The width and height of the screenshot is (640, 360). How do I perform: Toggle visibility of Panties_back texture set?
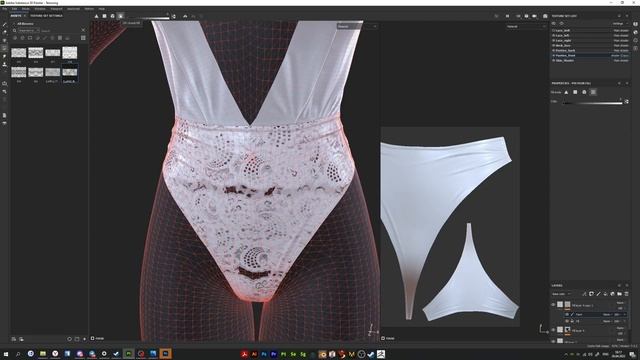pos(553,50)
